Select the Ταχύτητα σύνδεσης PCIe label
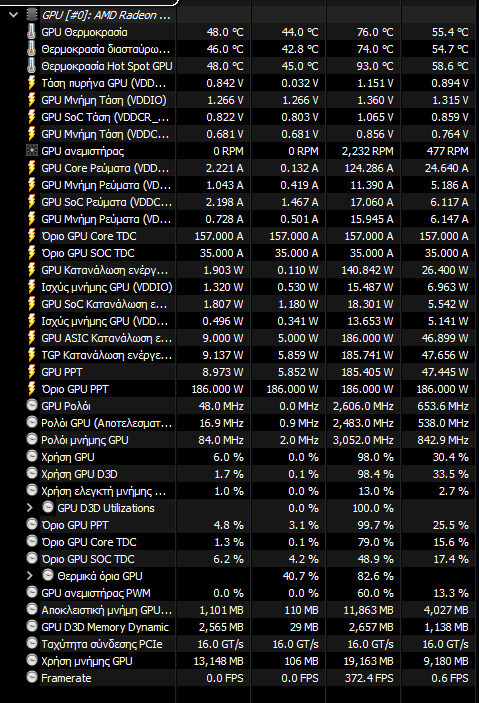This screenshot has height=703, width=479. [x=102, y=644]
